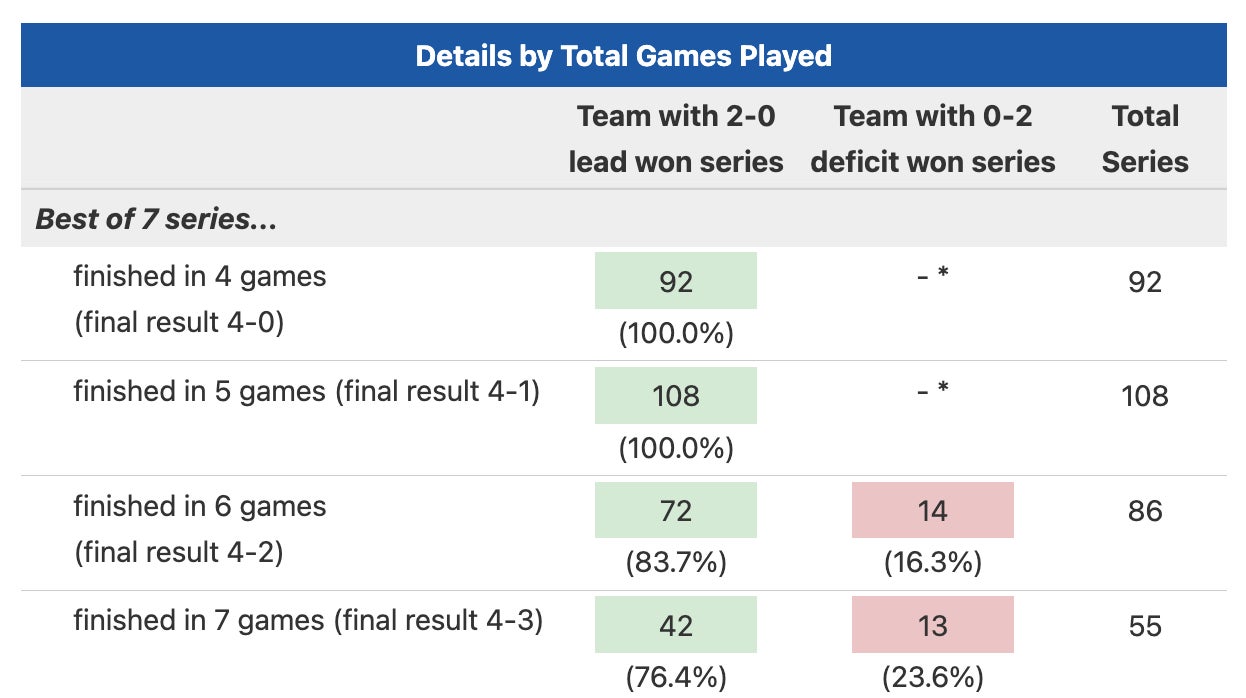
Task: Select the total series value 55
Action: pyautogui.click(x=1145, y=626)
